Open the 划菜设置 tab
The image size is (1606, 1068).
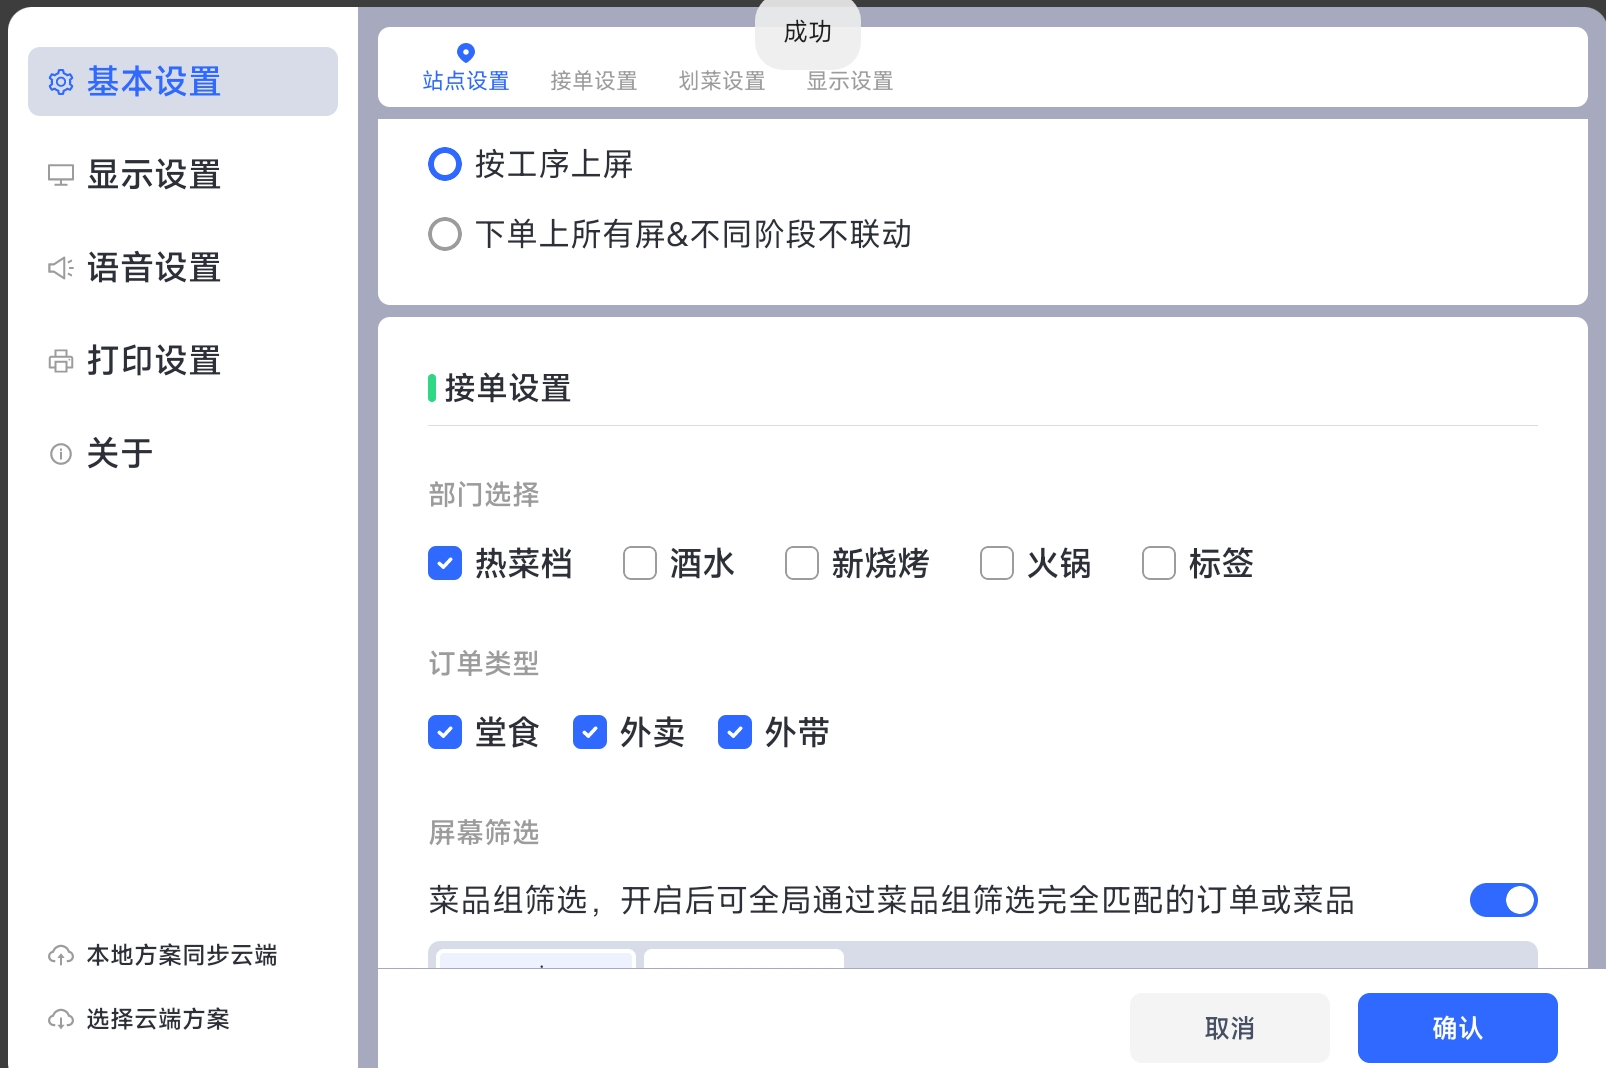[x=722, y=81]
